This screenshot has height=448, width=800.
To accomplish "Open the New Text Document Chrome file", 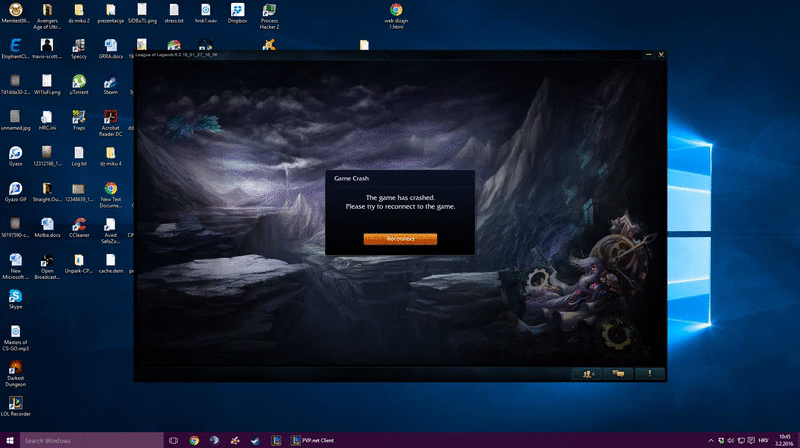I will [x=111, y=194].
